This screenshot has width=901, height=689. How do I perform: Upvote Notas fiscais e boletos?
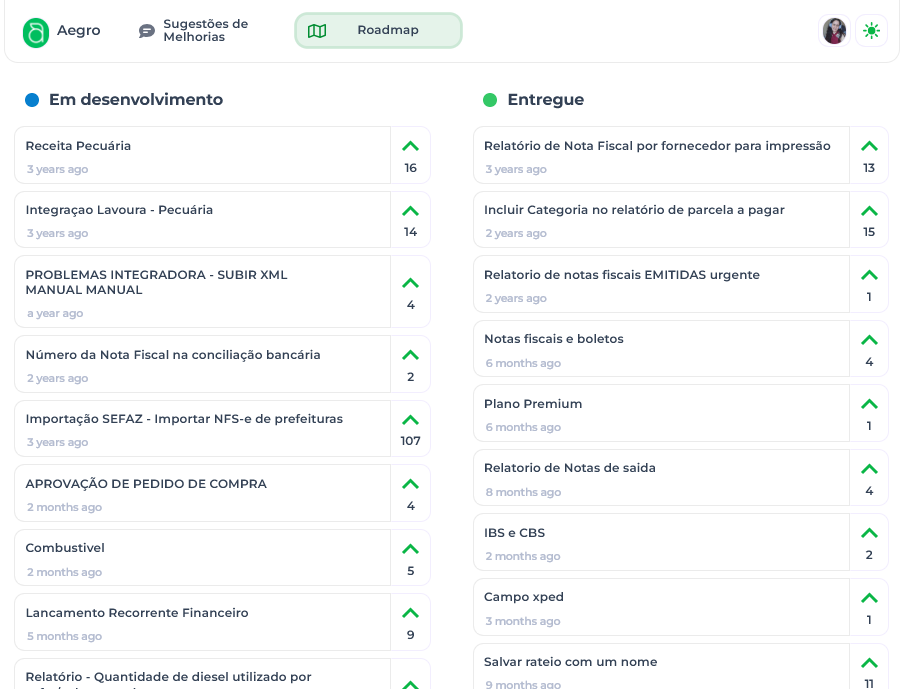click(869, 340)
